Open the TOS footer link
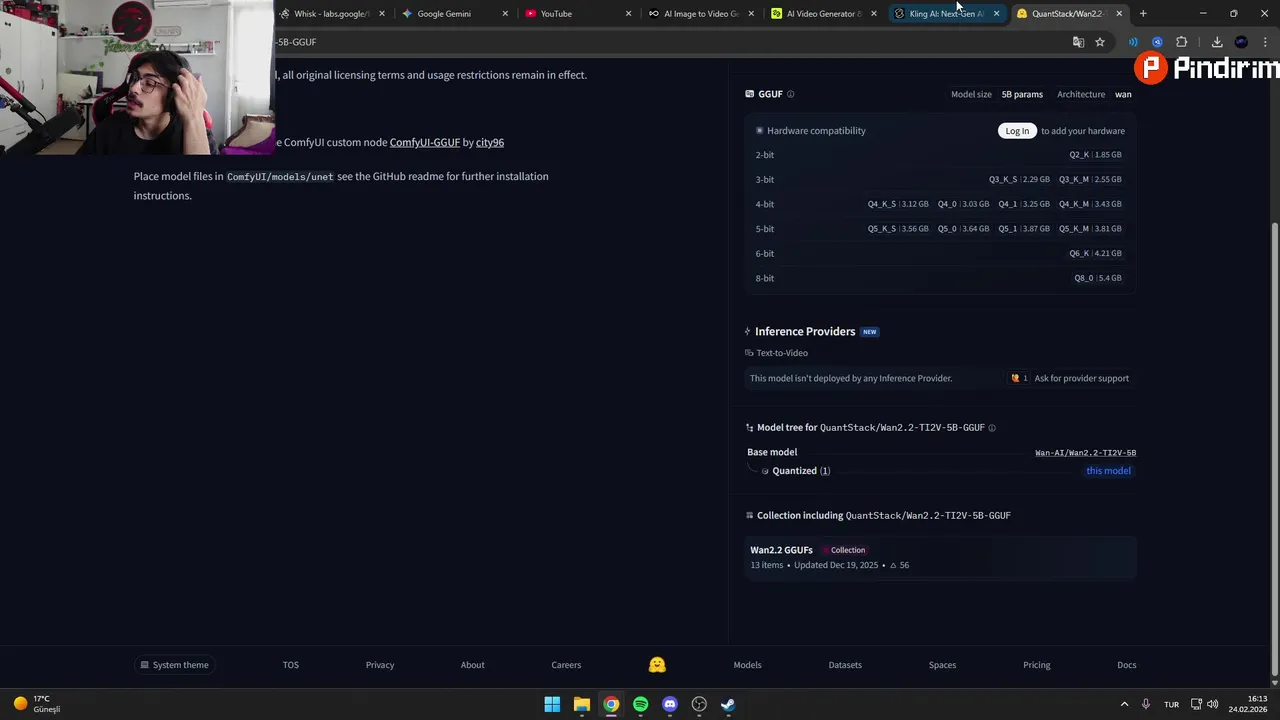 [291, 665]
